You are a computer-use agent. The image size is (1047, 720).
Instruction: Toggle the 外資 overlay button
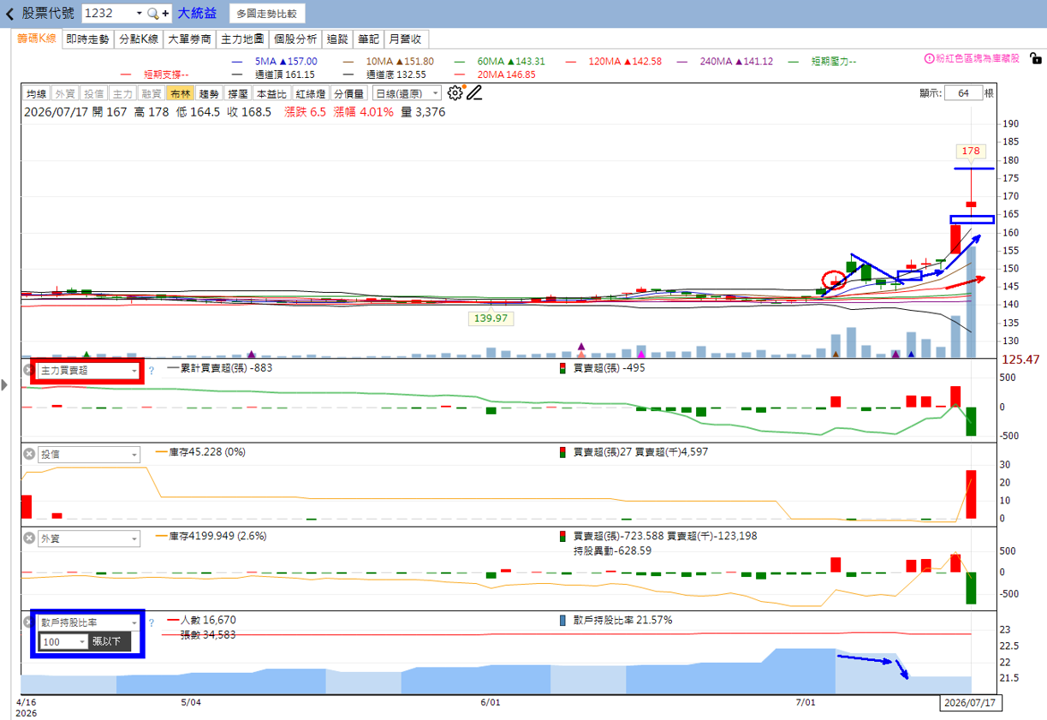click(65, 94)
